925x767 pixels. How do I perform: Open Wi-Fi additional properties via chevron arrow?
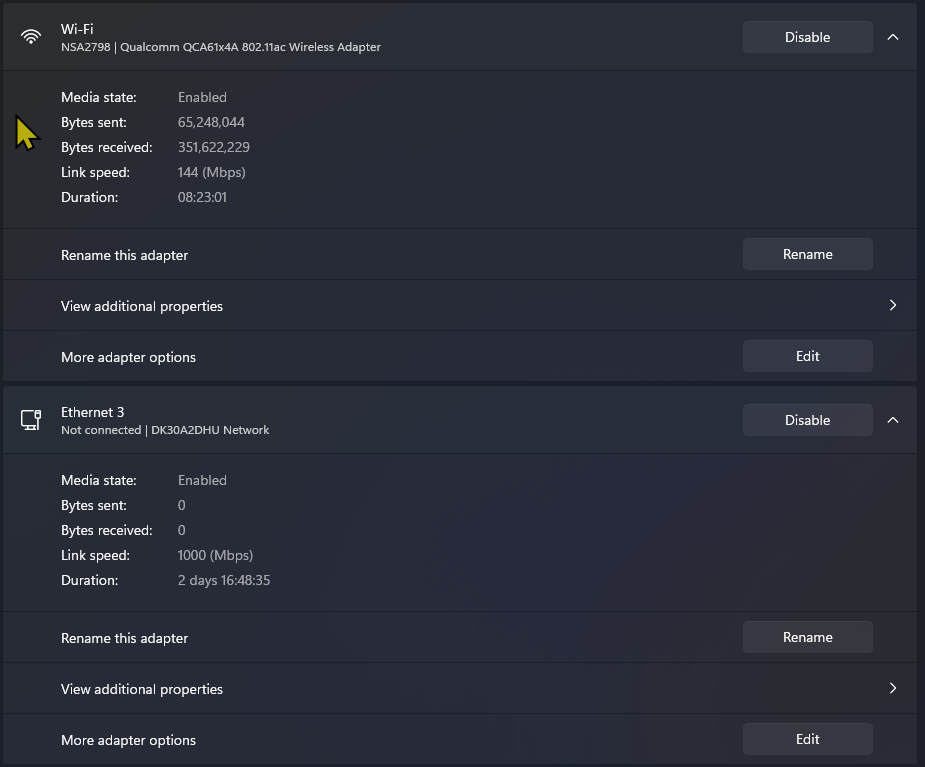pos(893,305)
